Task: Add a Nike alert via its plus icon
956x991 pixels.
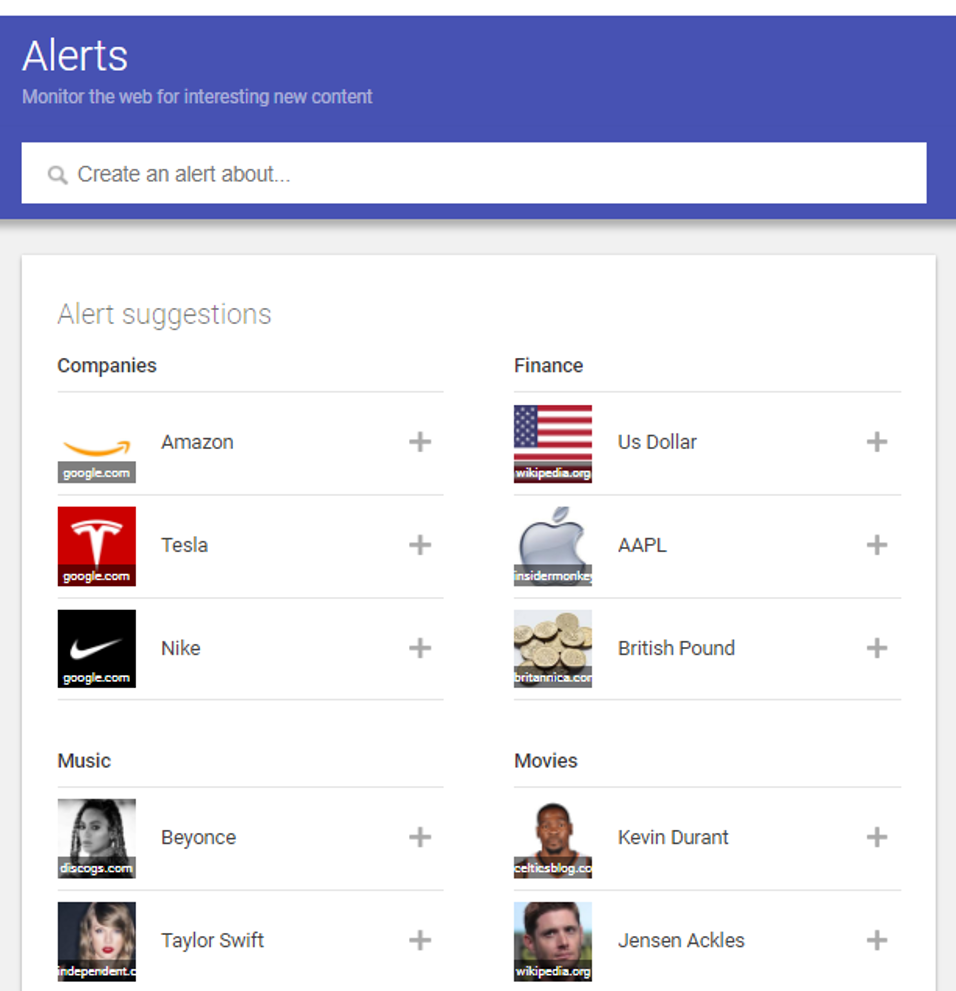Action: point(419,648)
